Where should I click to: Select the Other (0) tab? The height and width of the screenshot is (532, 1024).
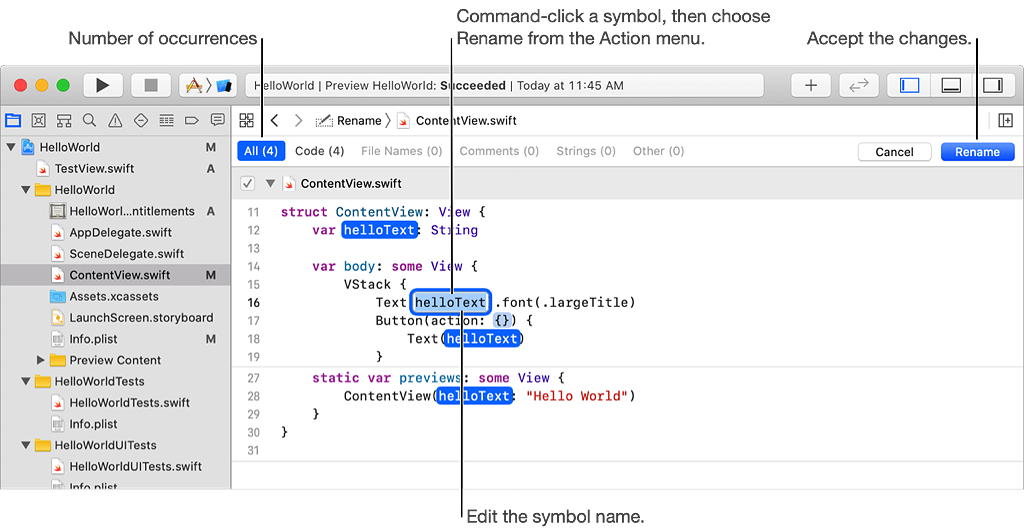tap(658, 151)
